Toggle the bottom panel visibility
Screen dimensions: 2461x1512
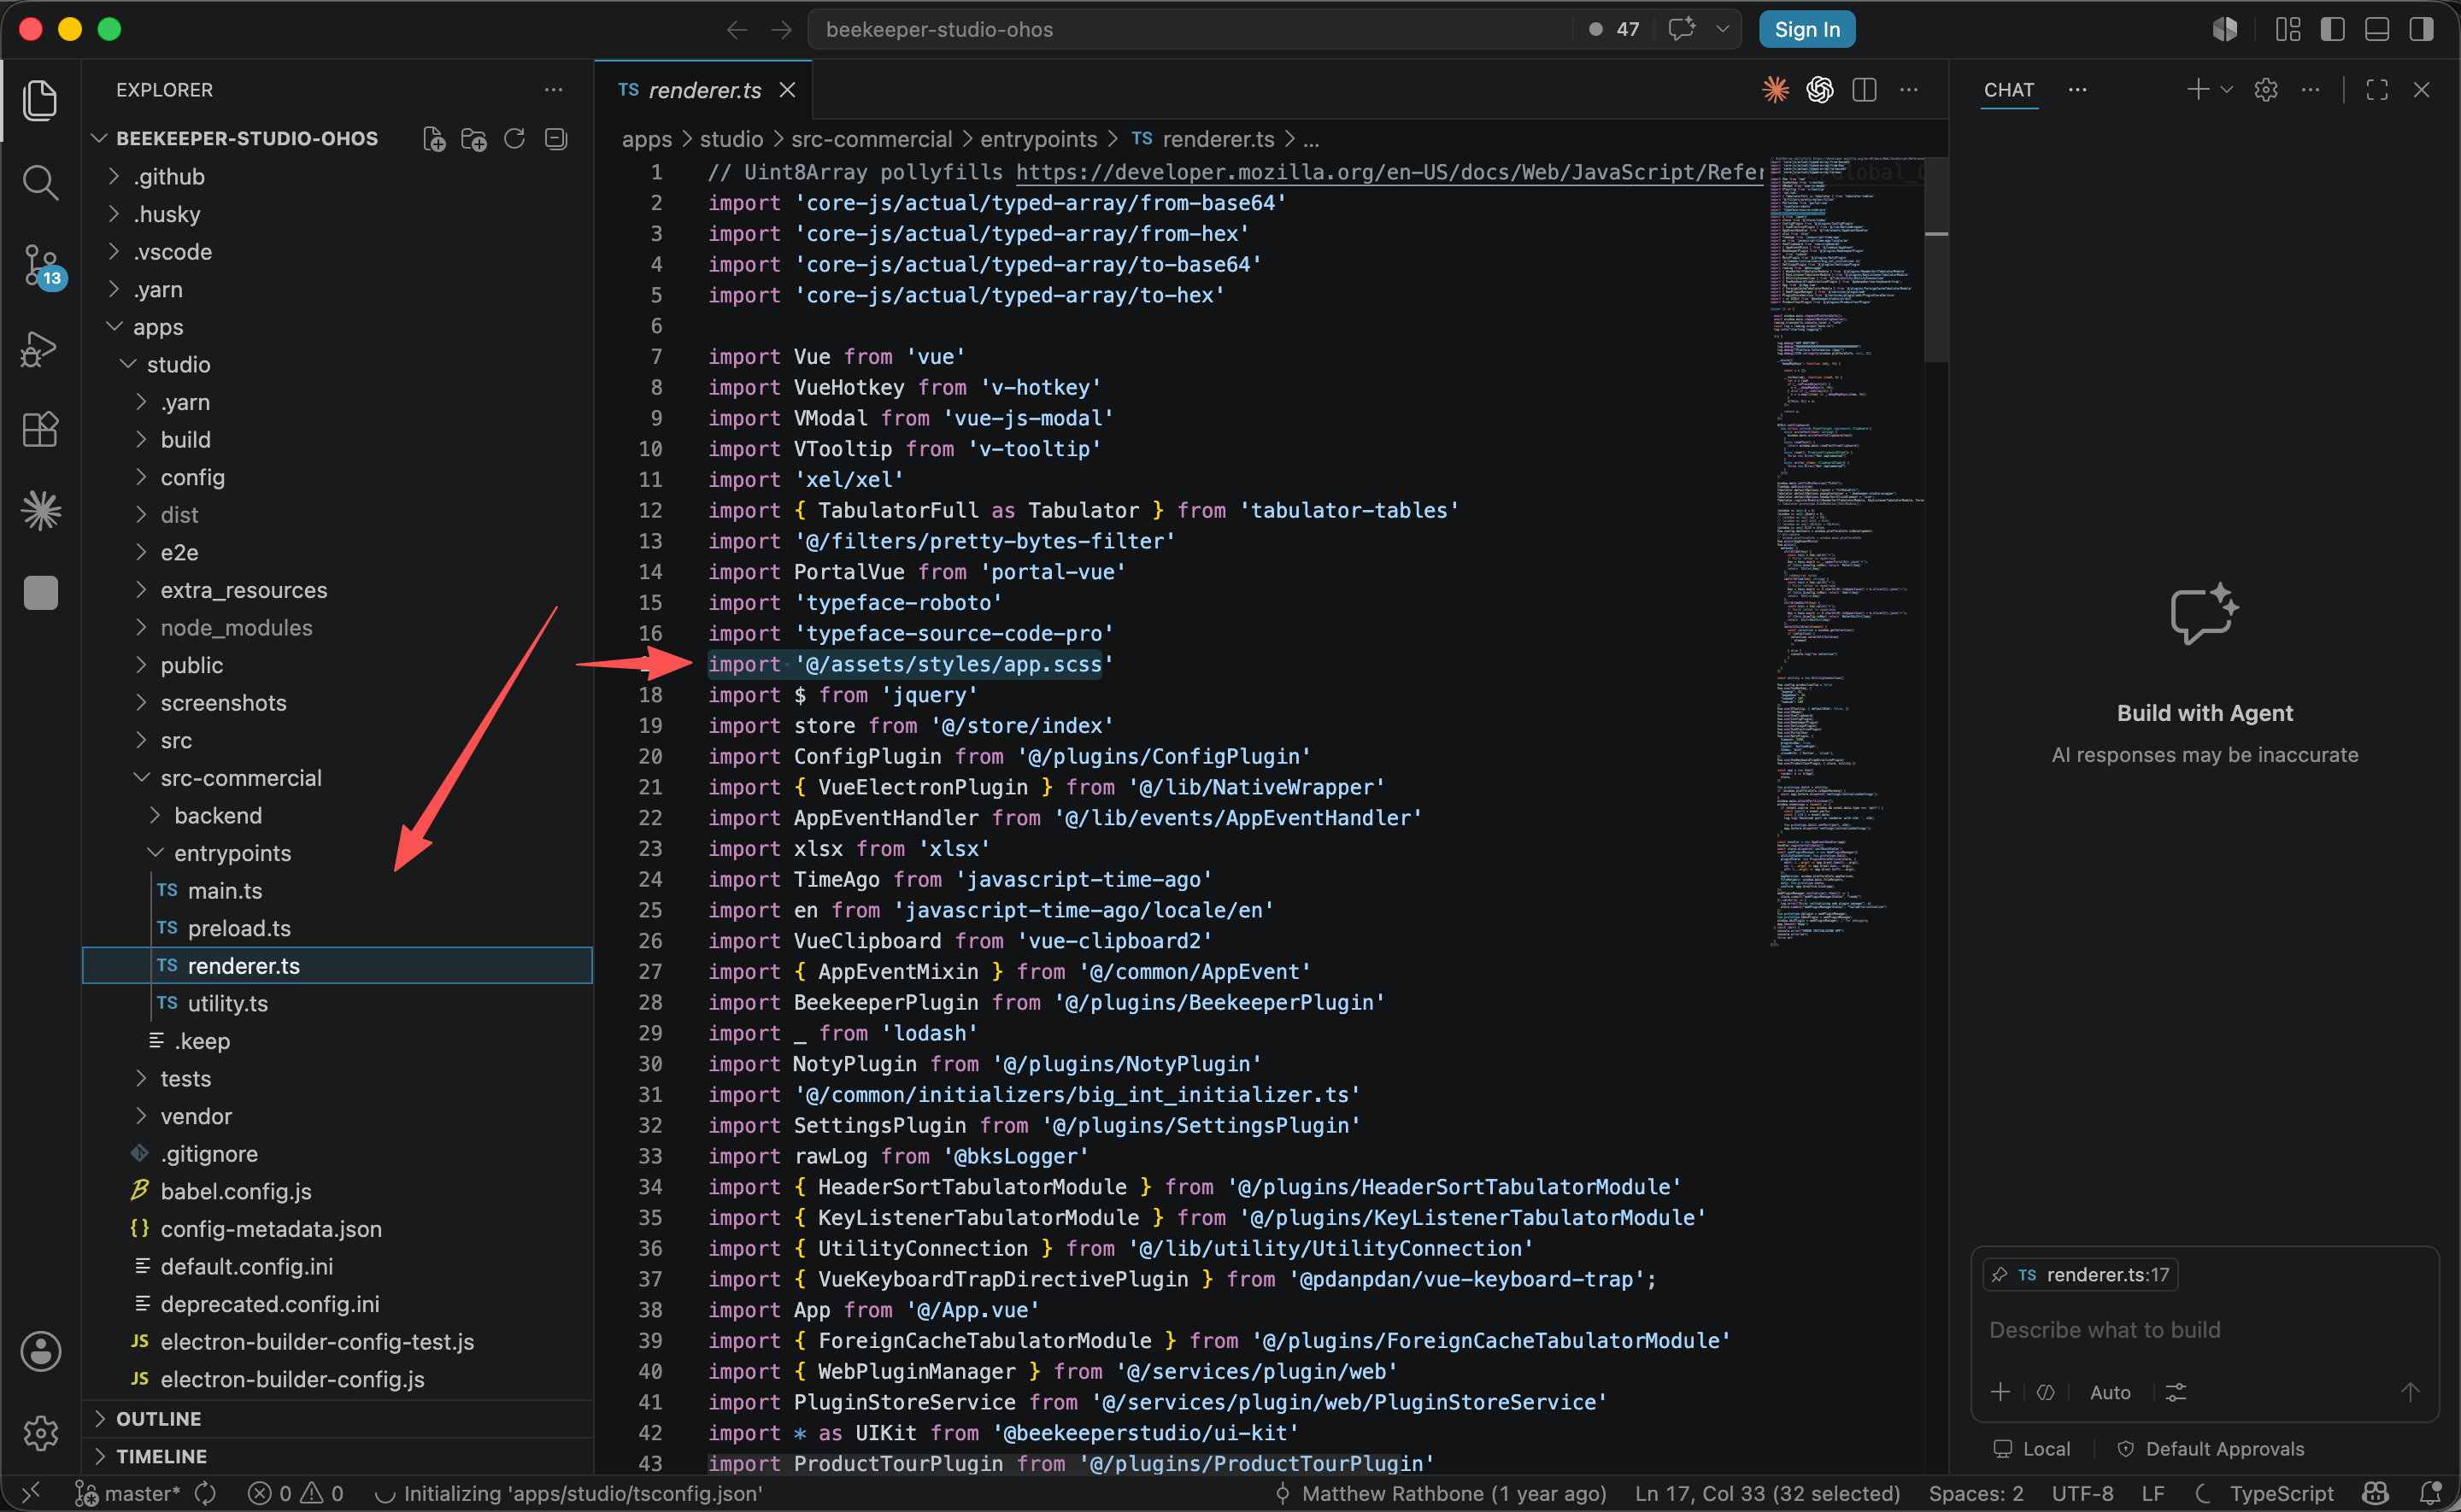tap(2377, 29)
